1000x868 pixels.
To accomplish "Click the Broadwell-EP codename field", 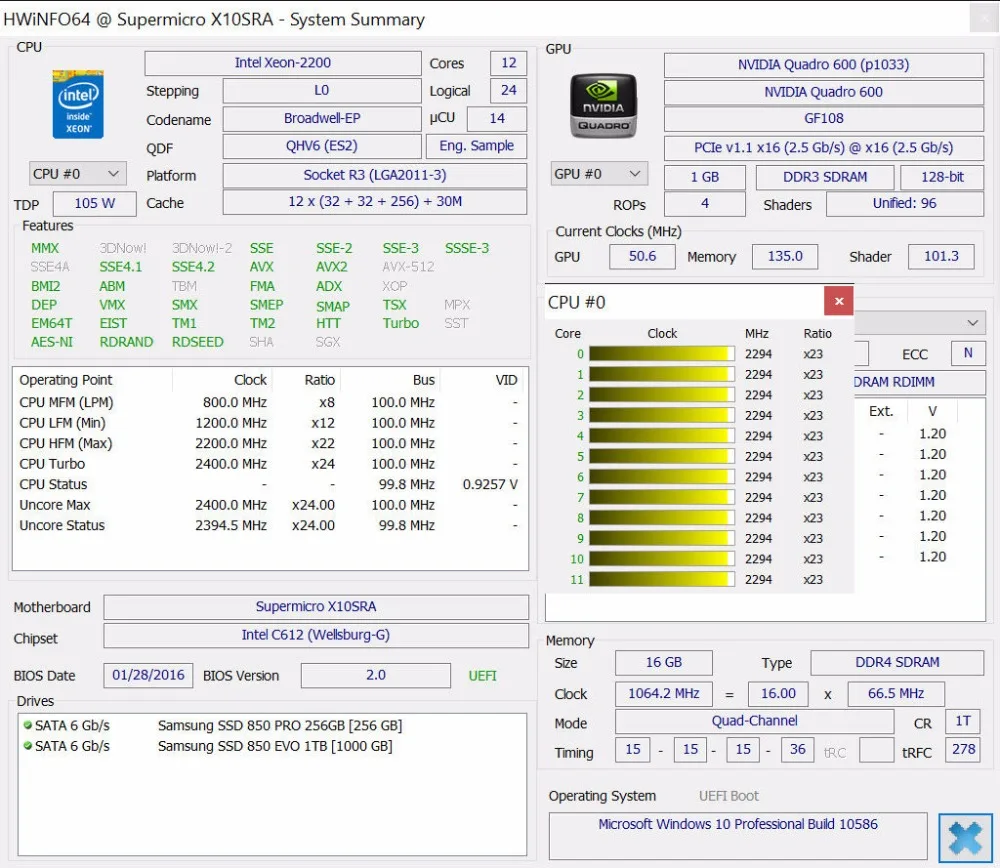I will point(321,119).
